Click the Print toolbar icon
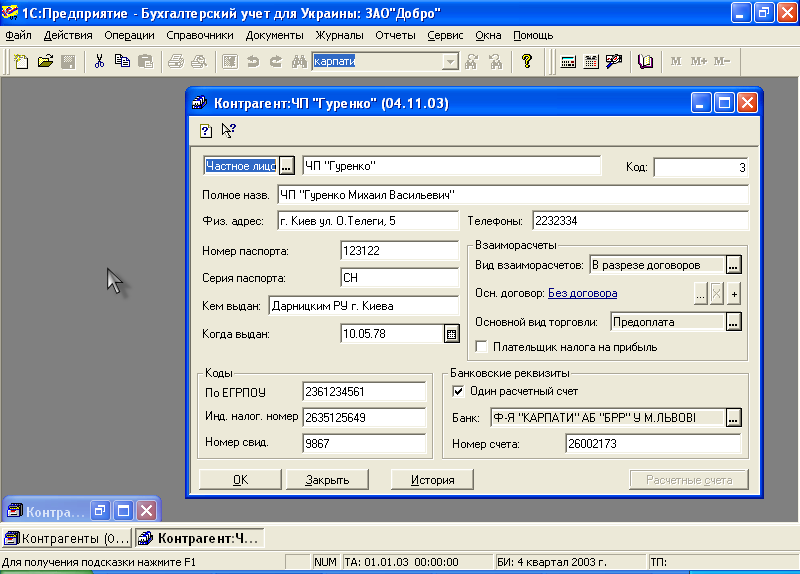This screenshot has height=574, width=800. point(176,62)
